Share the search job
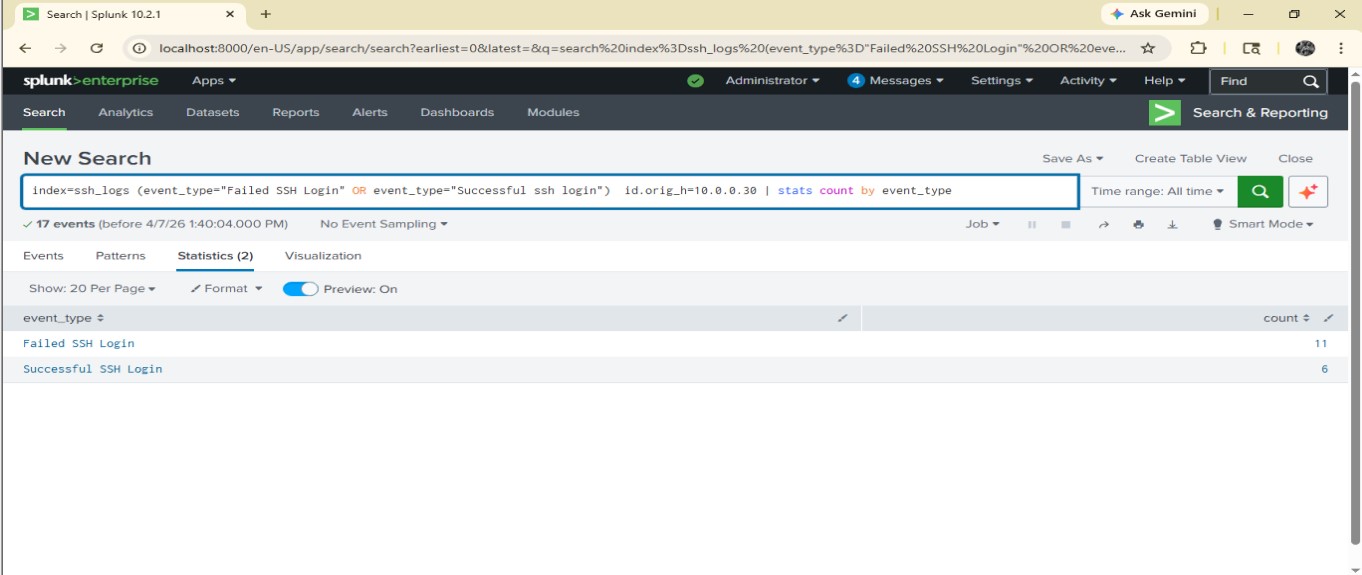1362x575 pixels. [1103, 225]
